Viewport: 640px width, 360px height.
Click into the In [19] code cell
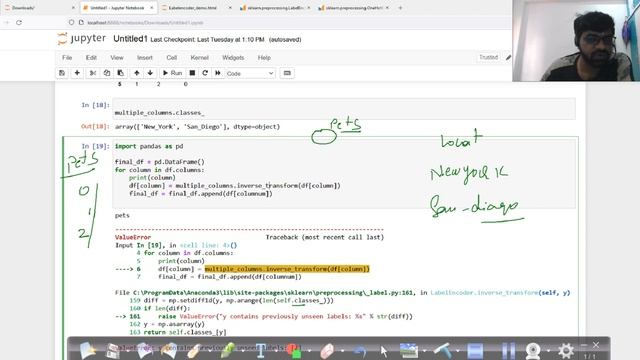click(344, 173)
